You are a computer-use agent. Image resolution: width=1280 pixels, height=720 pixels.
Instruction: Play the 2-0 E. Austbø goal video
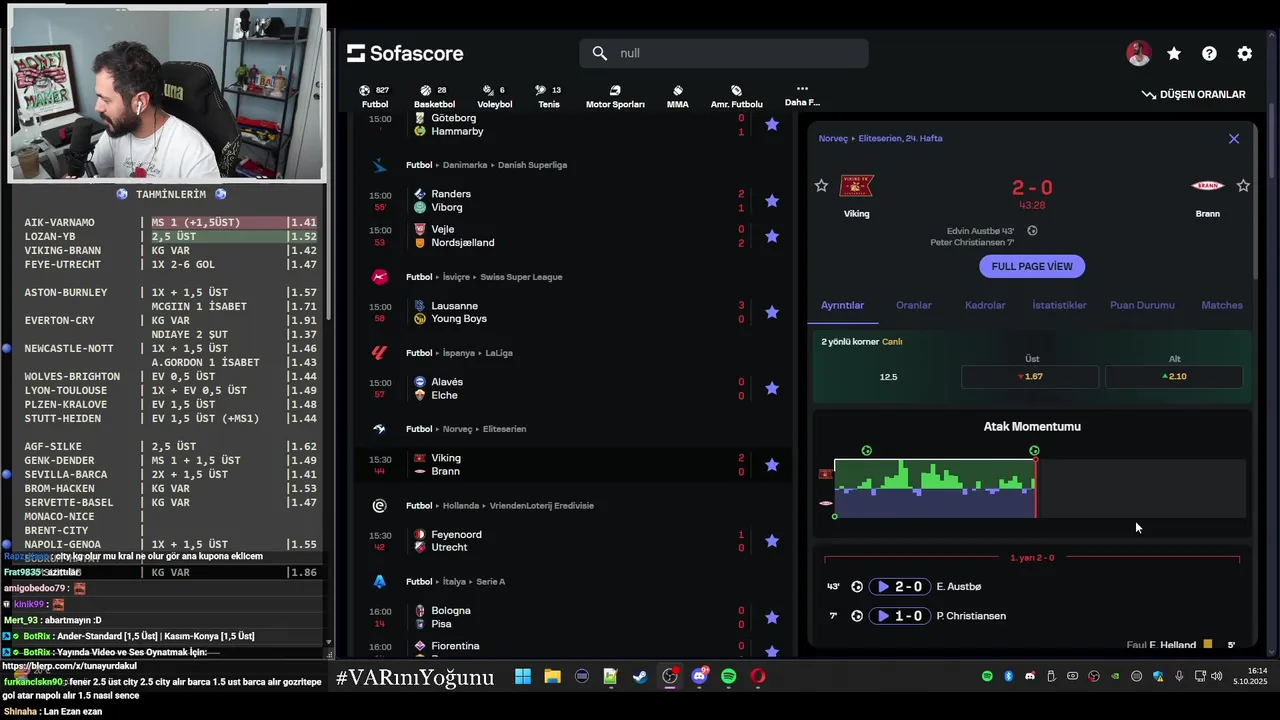point(900,587)
